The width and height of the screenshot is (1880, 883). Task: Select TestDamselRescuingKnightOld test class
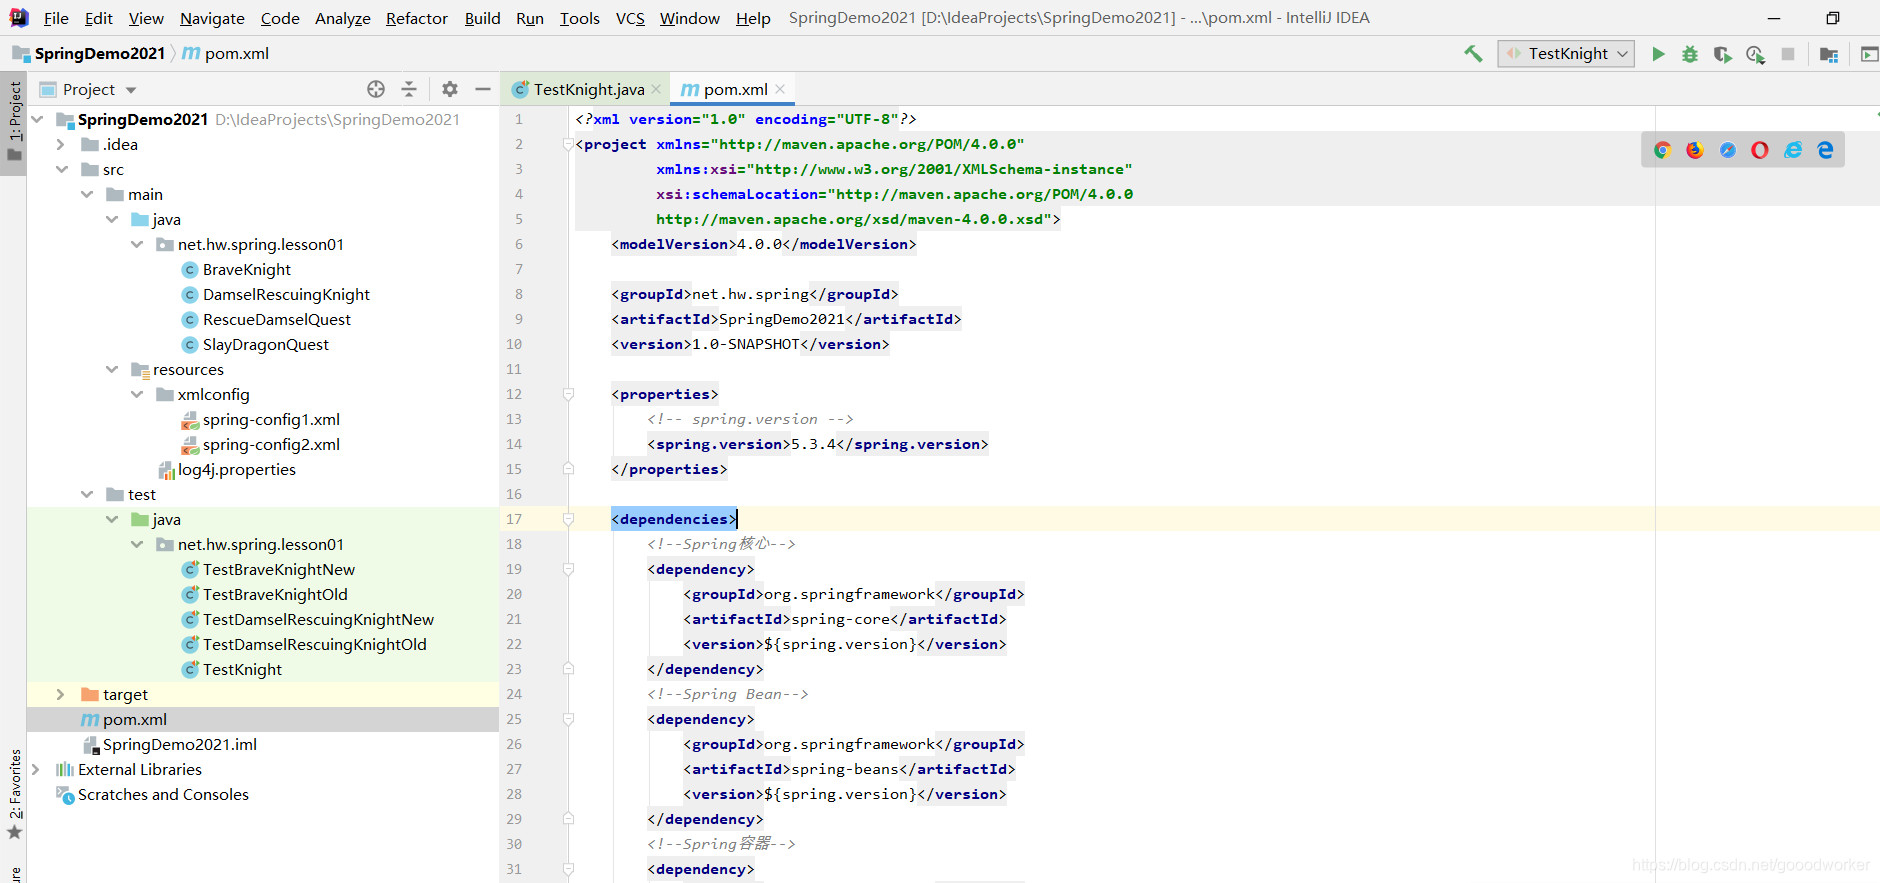click(315, 644)
